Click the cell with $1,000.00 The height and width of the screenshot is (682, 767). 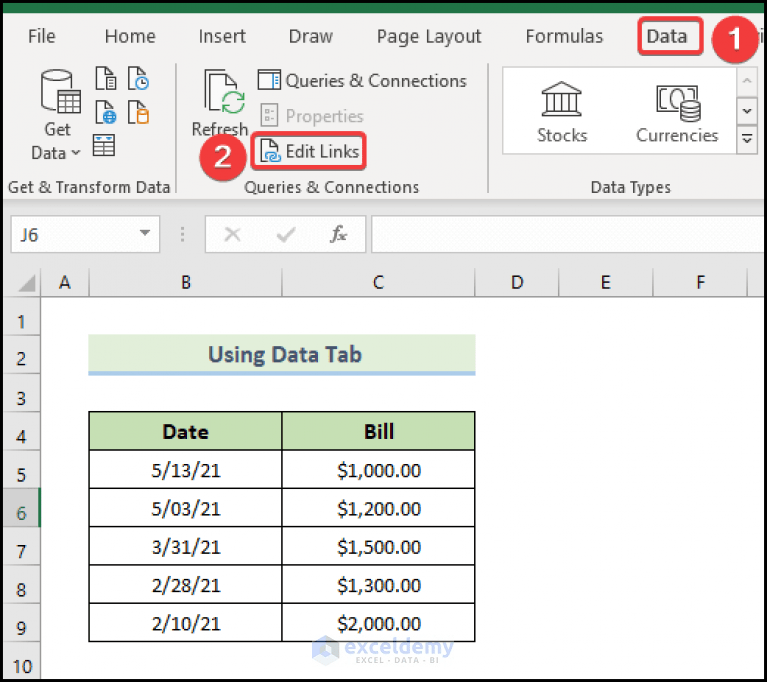(x=378, y=470)
